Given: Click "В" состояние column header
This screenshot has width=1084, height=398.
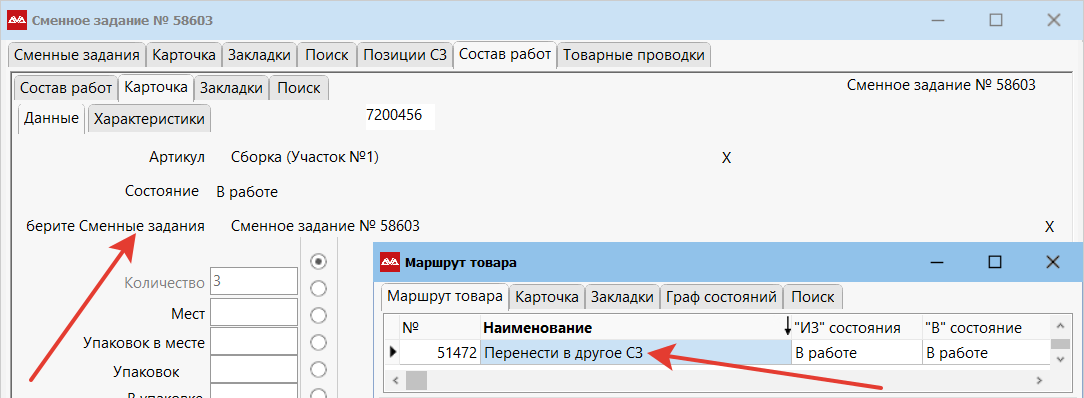Looking at the screenshot, I should [x=987, y=328].
